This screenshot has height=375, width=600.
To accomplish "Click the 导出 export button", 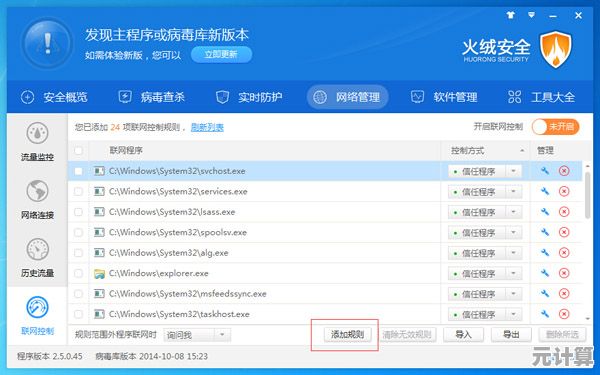I will click(511, 335).
